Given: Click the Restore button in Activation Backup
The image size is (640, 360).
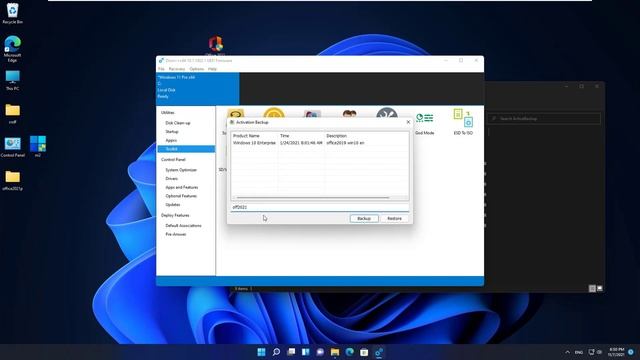Looking at the screenshot, I should pyautogui.click(x=394, y=218).
